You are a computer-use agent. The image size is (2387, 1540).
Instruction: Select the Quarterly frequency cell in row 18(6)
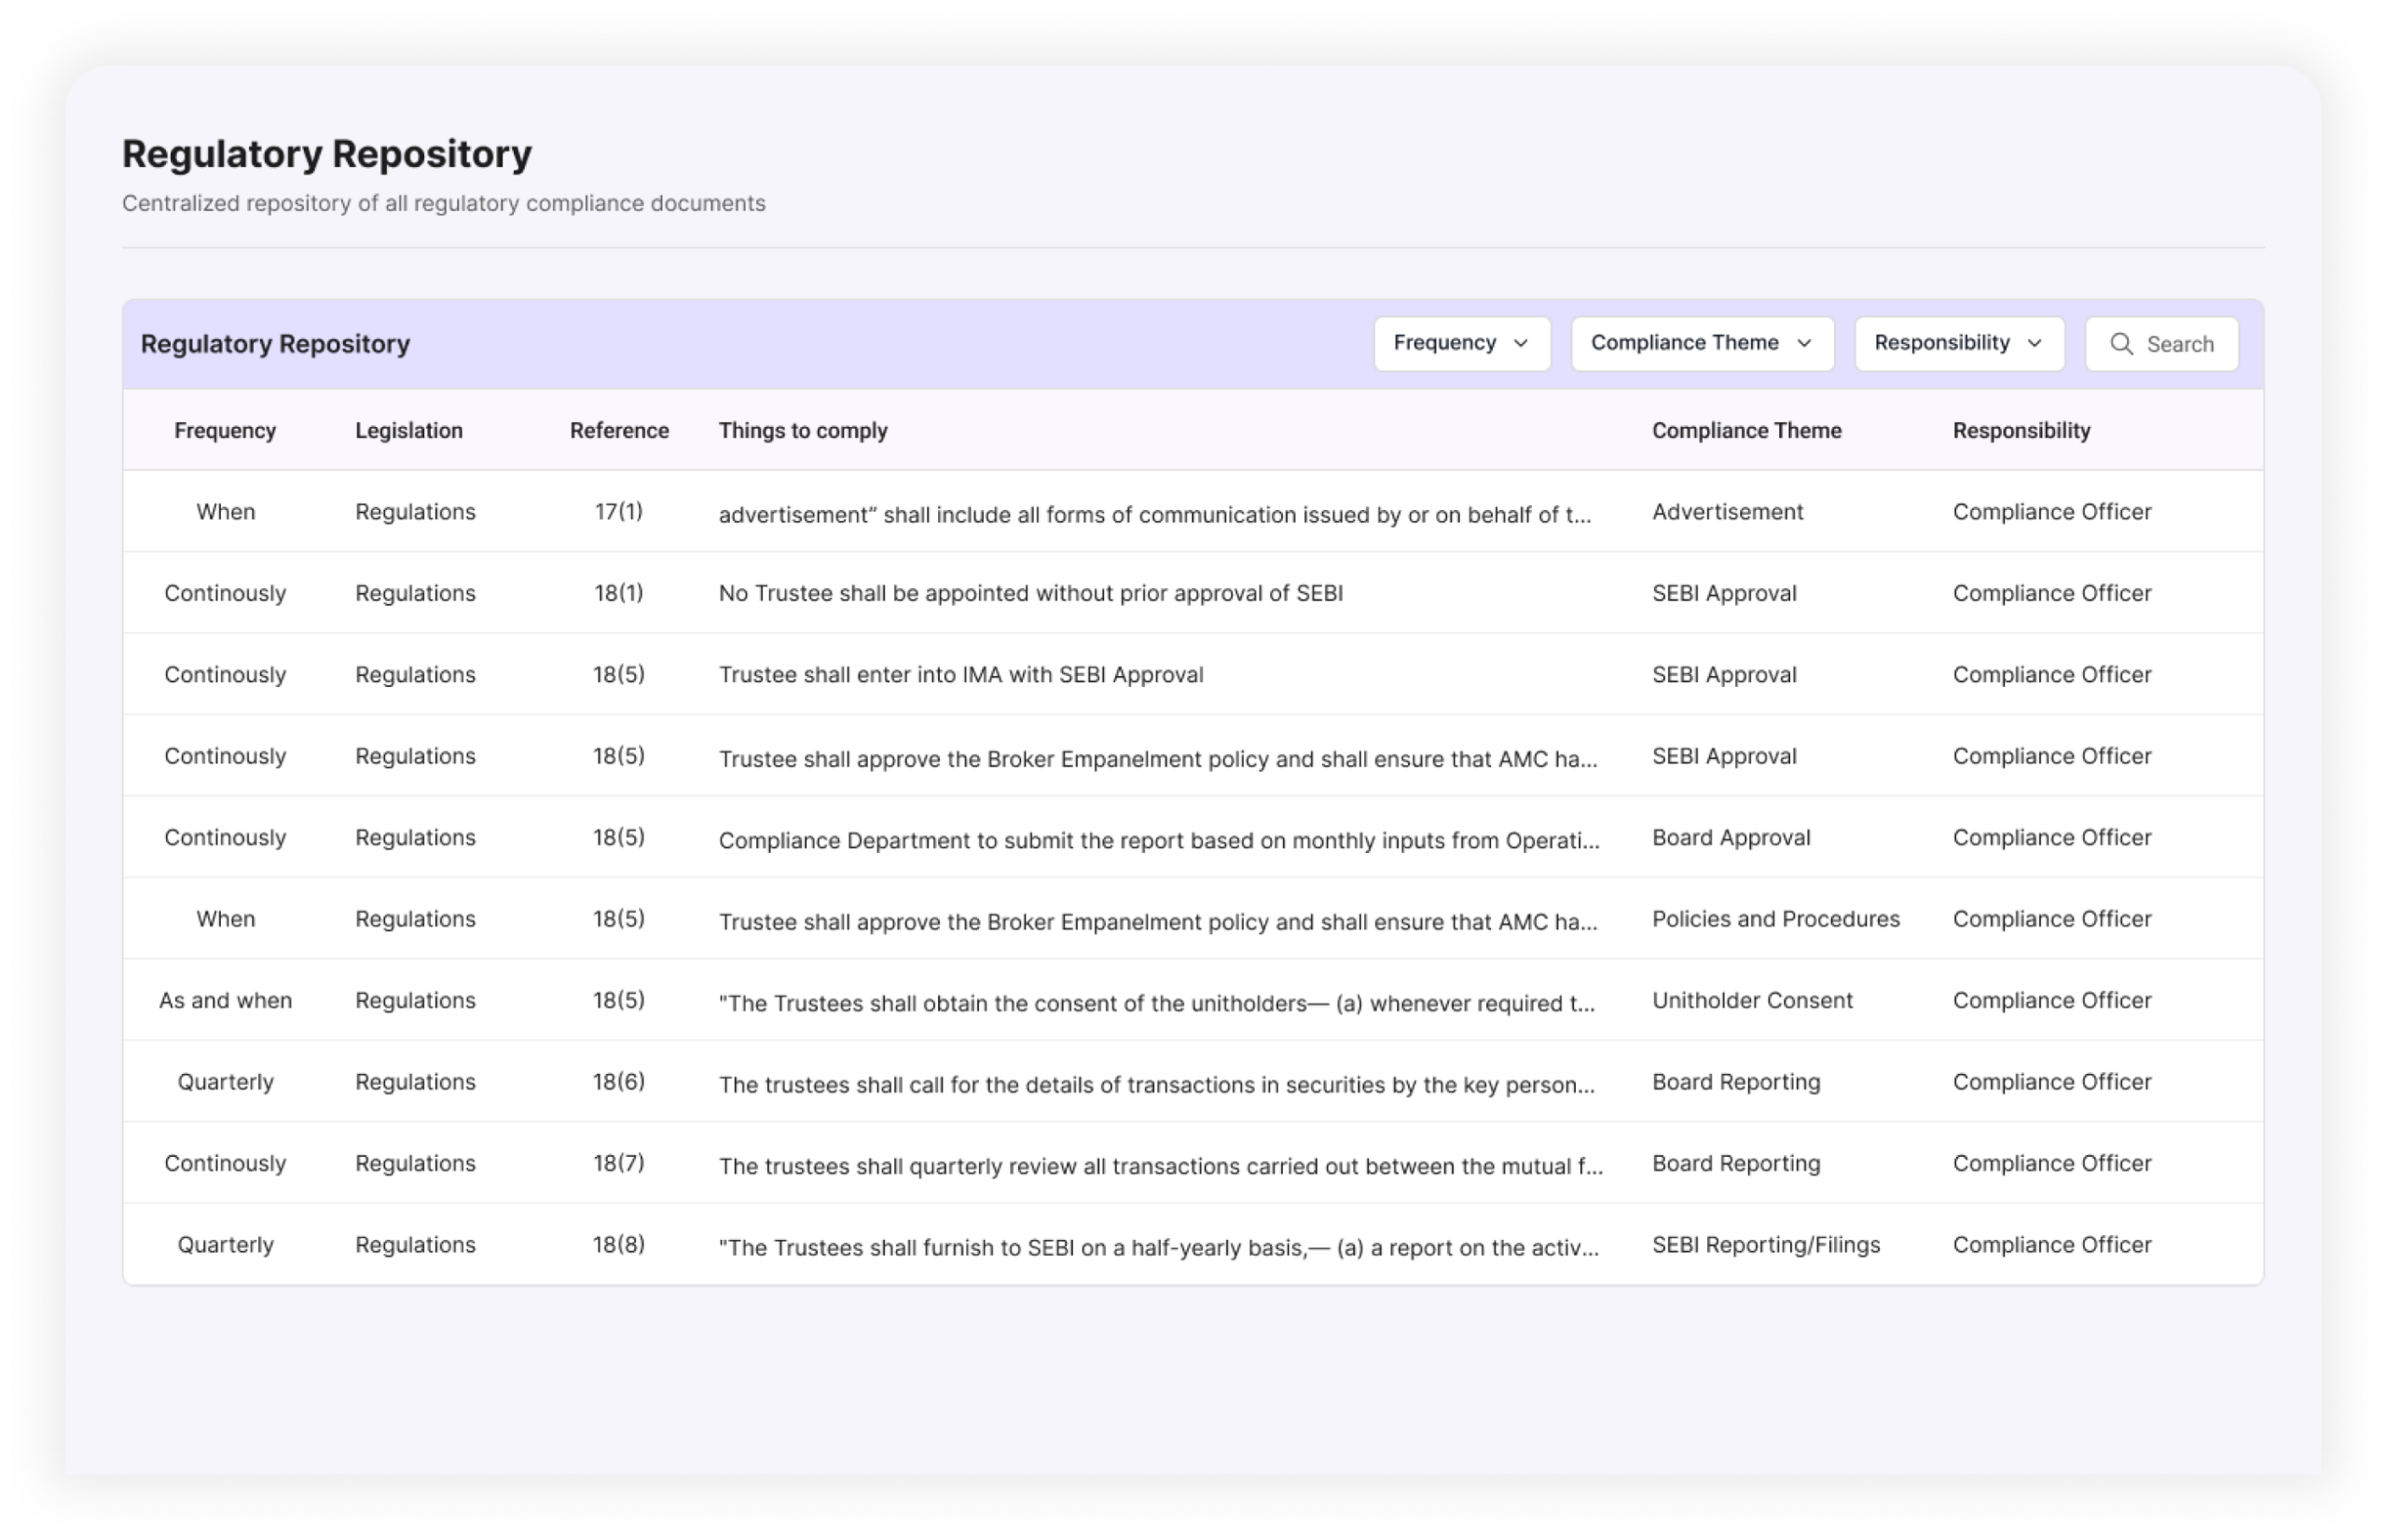click(x=225, y=1082)
